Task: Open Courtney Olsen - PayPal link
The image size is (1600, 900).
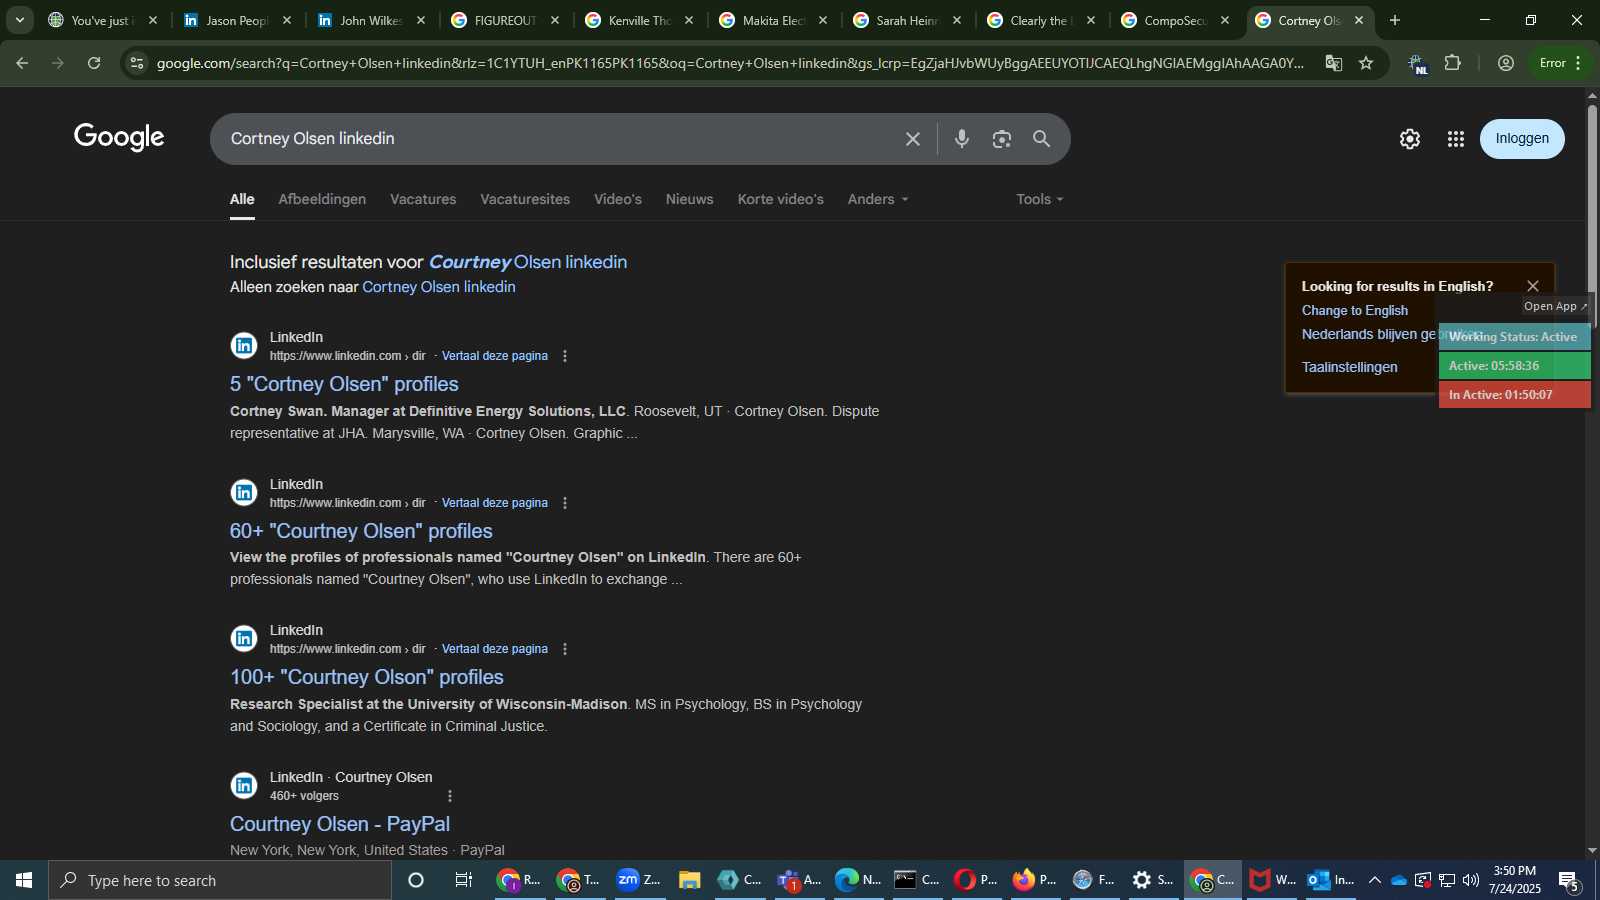Action: point(340,824)
